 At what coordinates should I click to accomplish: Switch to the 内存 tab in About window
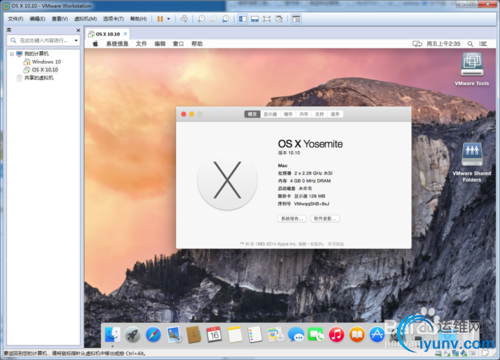tap(304, 114)
